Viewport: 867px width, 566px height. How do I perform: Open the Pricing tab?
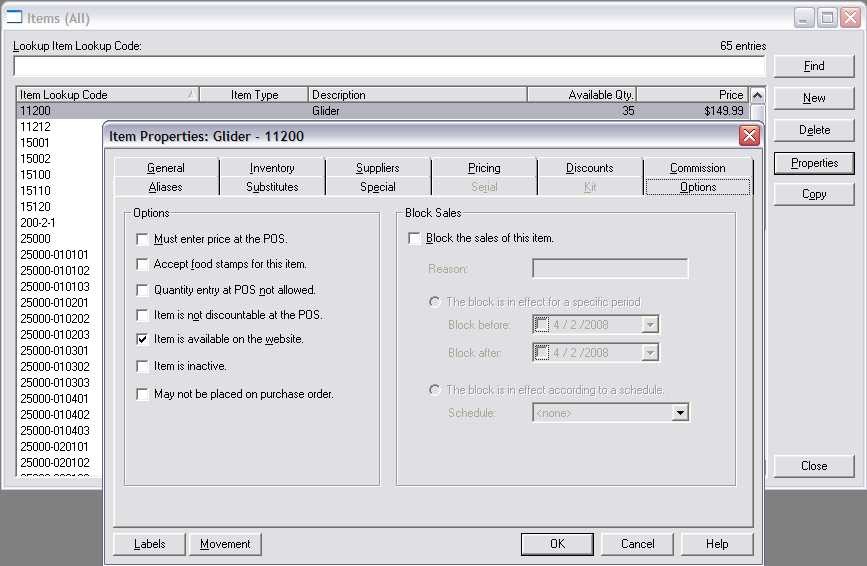(x=484, y=167)
